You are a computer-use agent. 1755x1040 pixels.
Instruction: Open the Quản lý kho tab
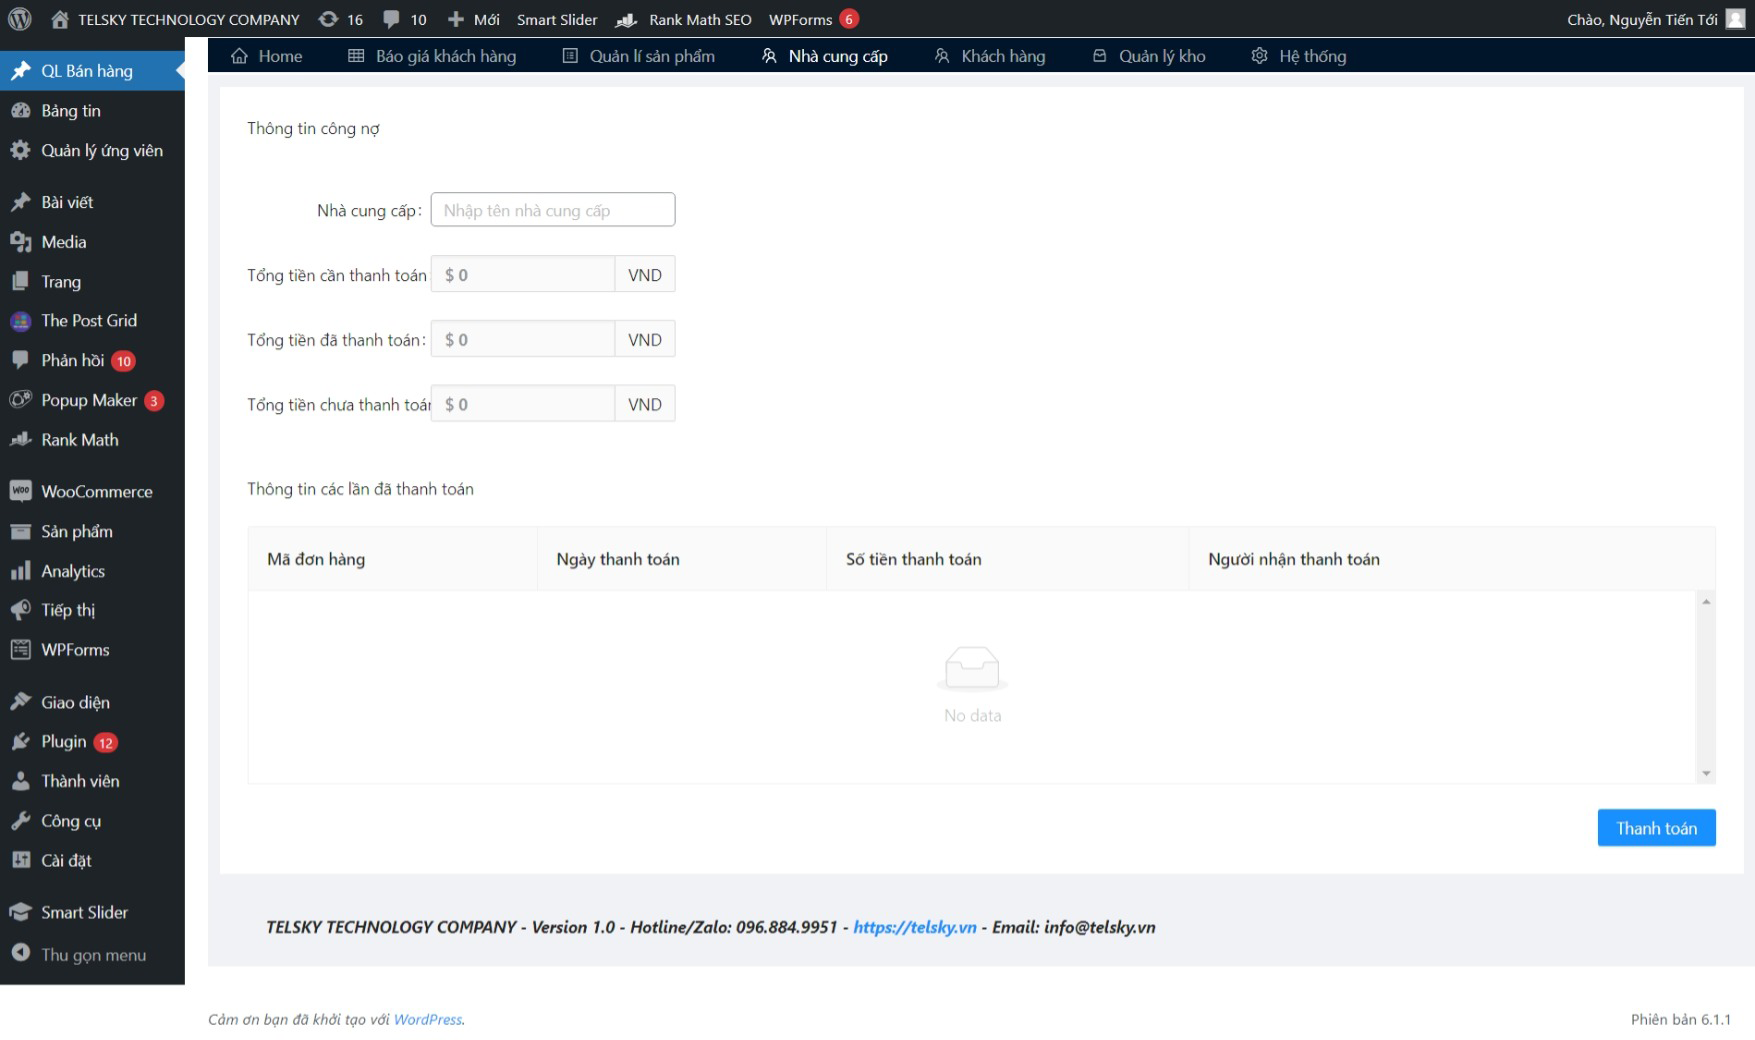tap(1149, 56)
